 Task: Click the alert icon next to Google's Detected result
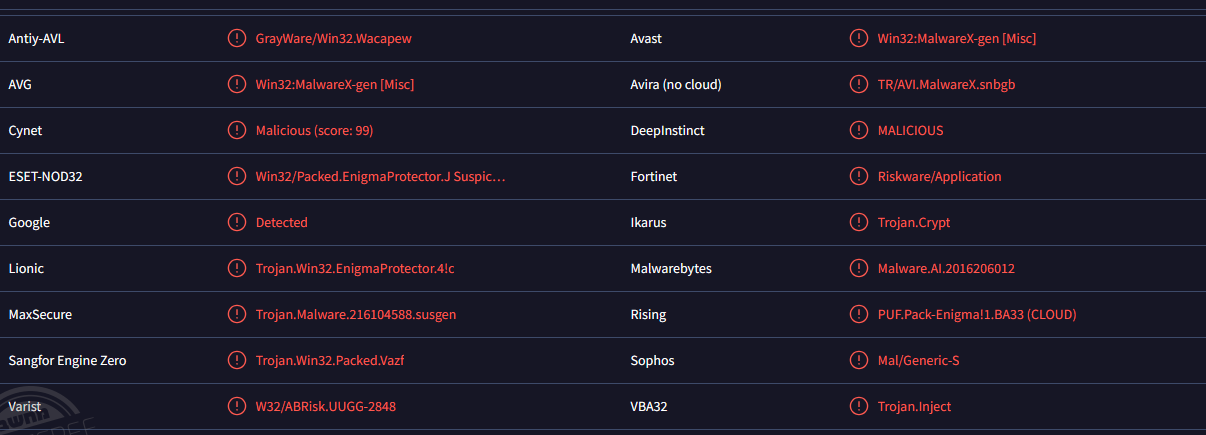[236, 223]
